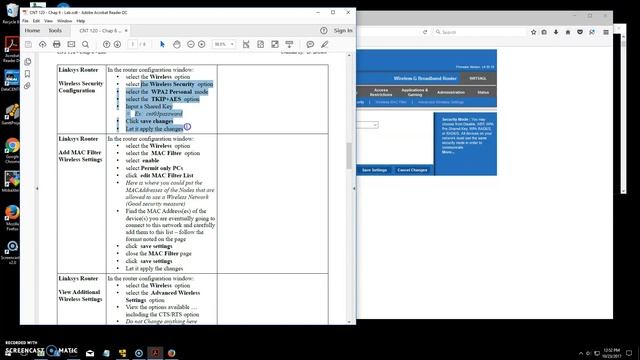
Task: Open the find text magnifier in Acrobat
Action: (x=85, y=44)
